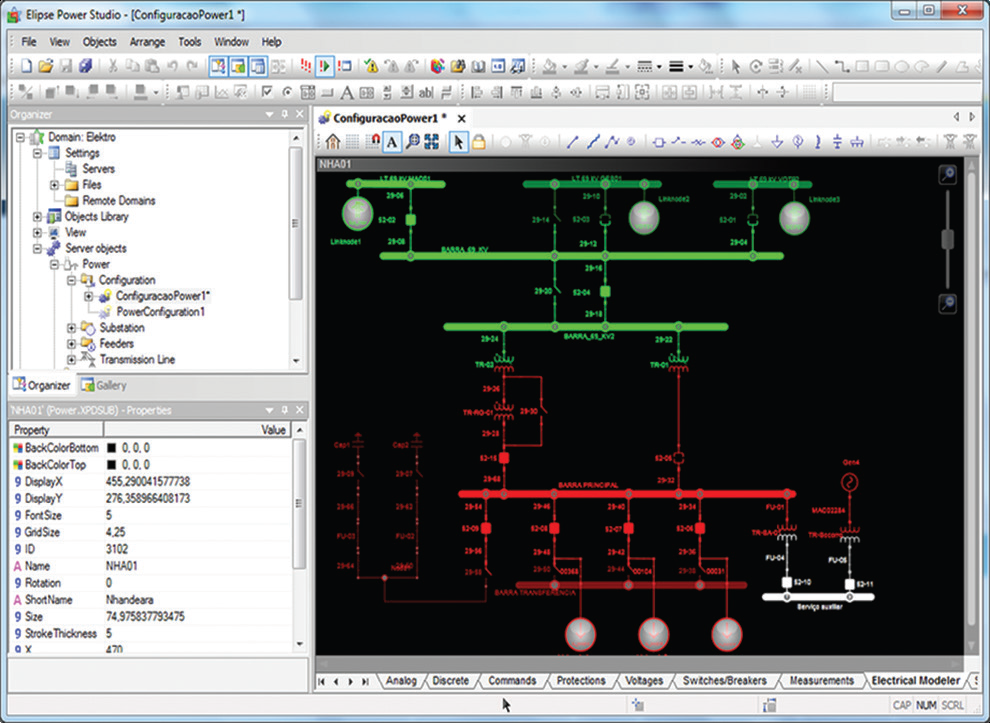990x723 pixels.
Task: Toggle the text display A button in modeler
Action: tap(392, 141)
